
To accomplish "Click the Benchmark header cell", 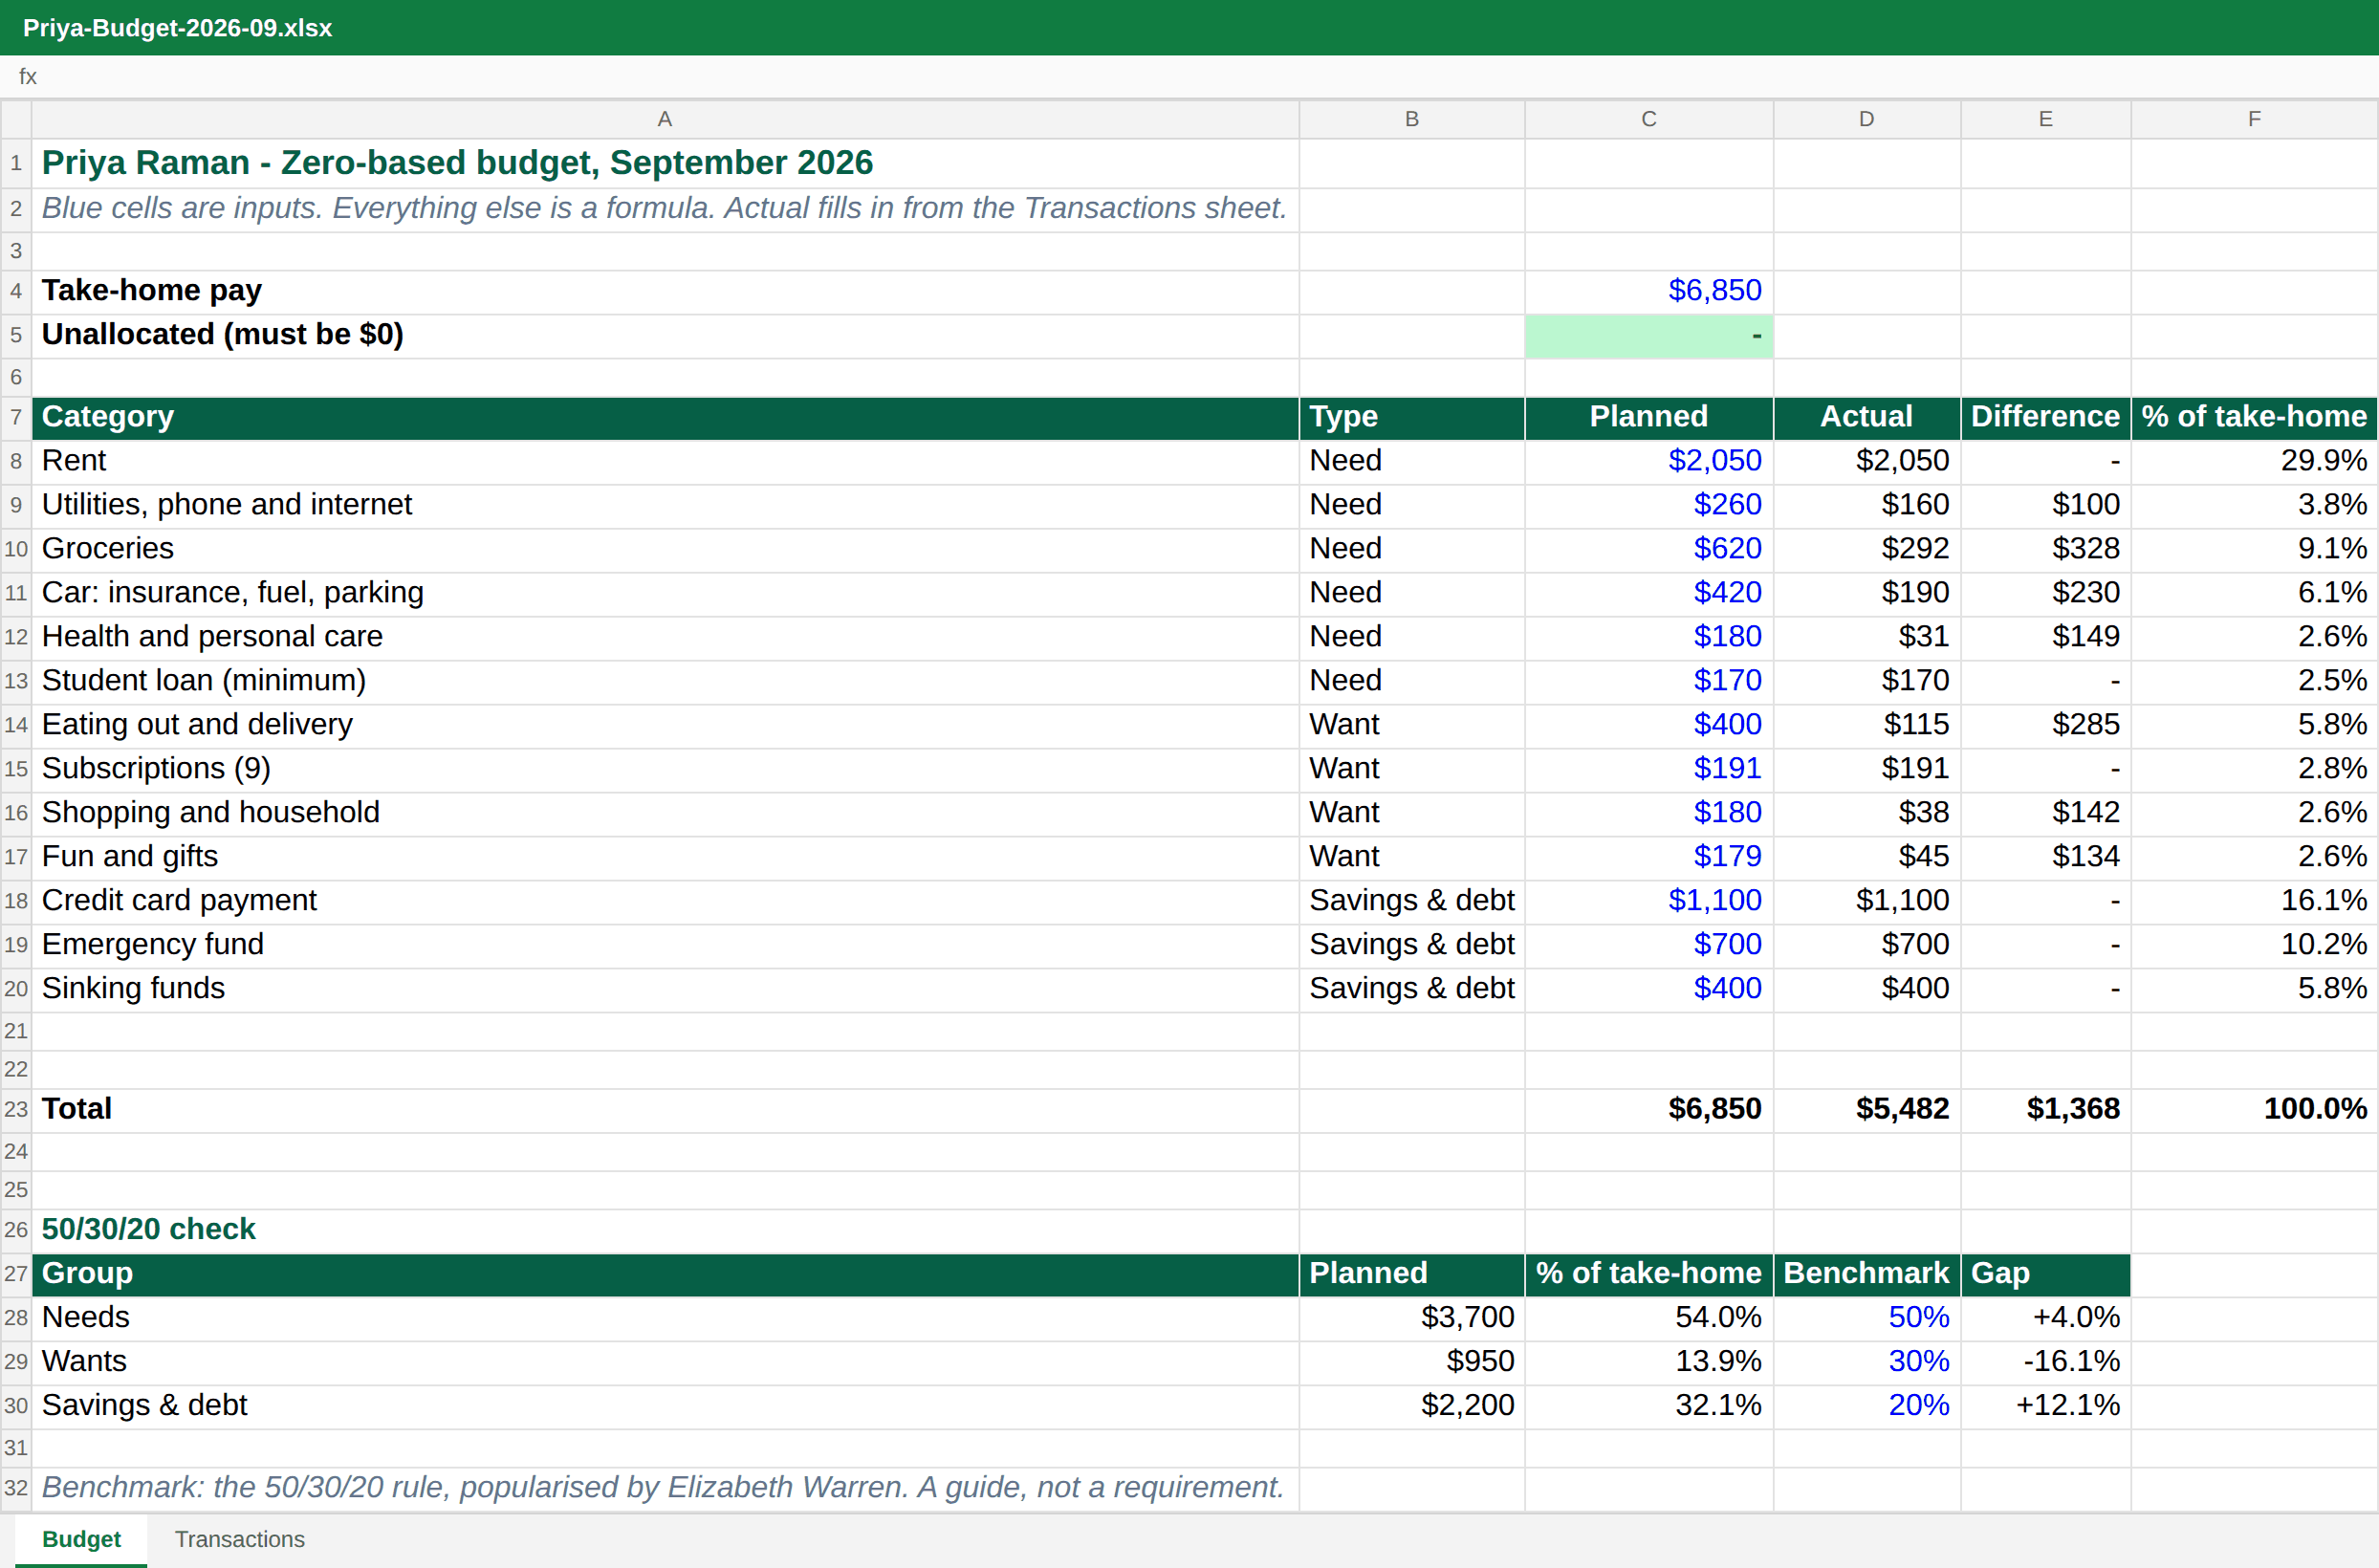I will pos(1867,1274).
